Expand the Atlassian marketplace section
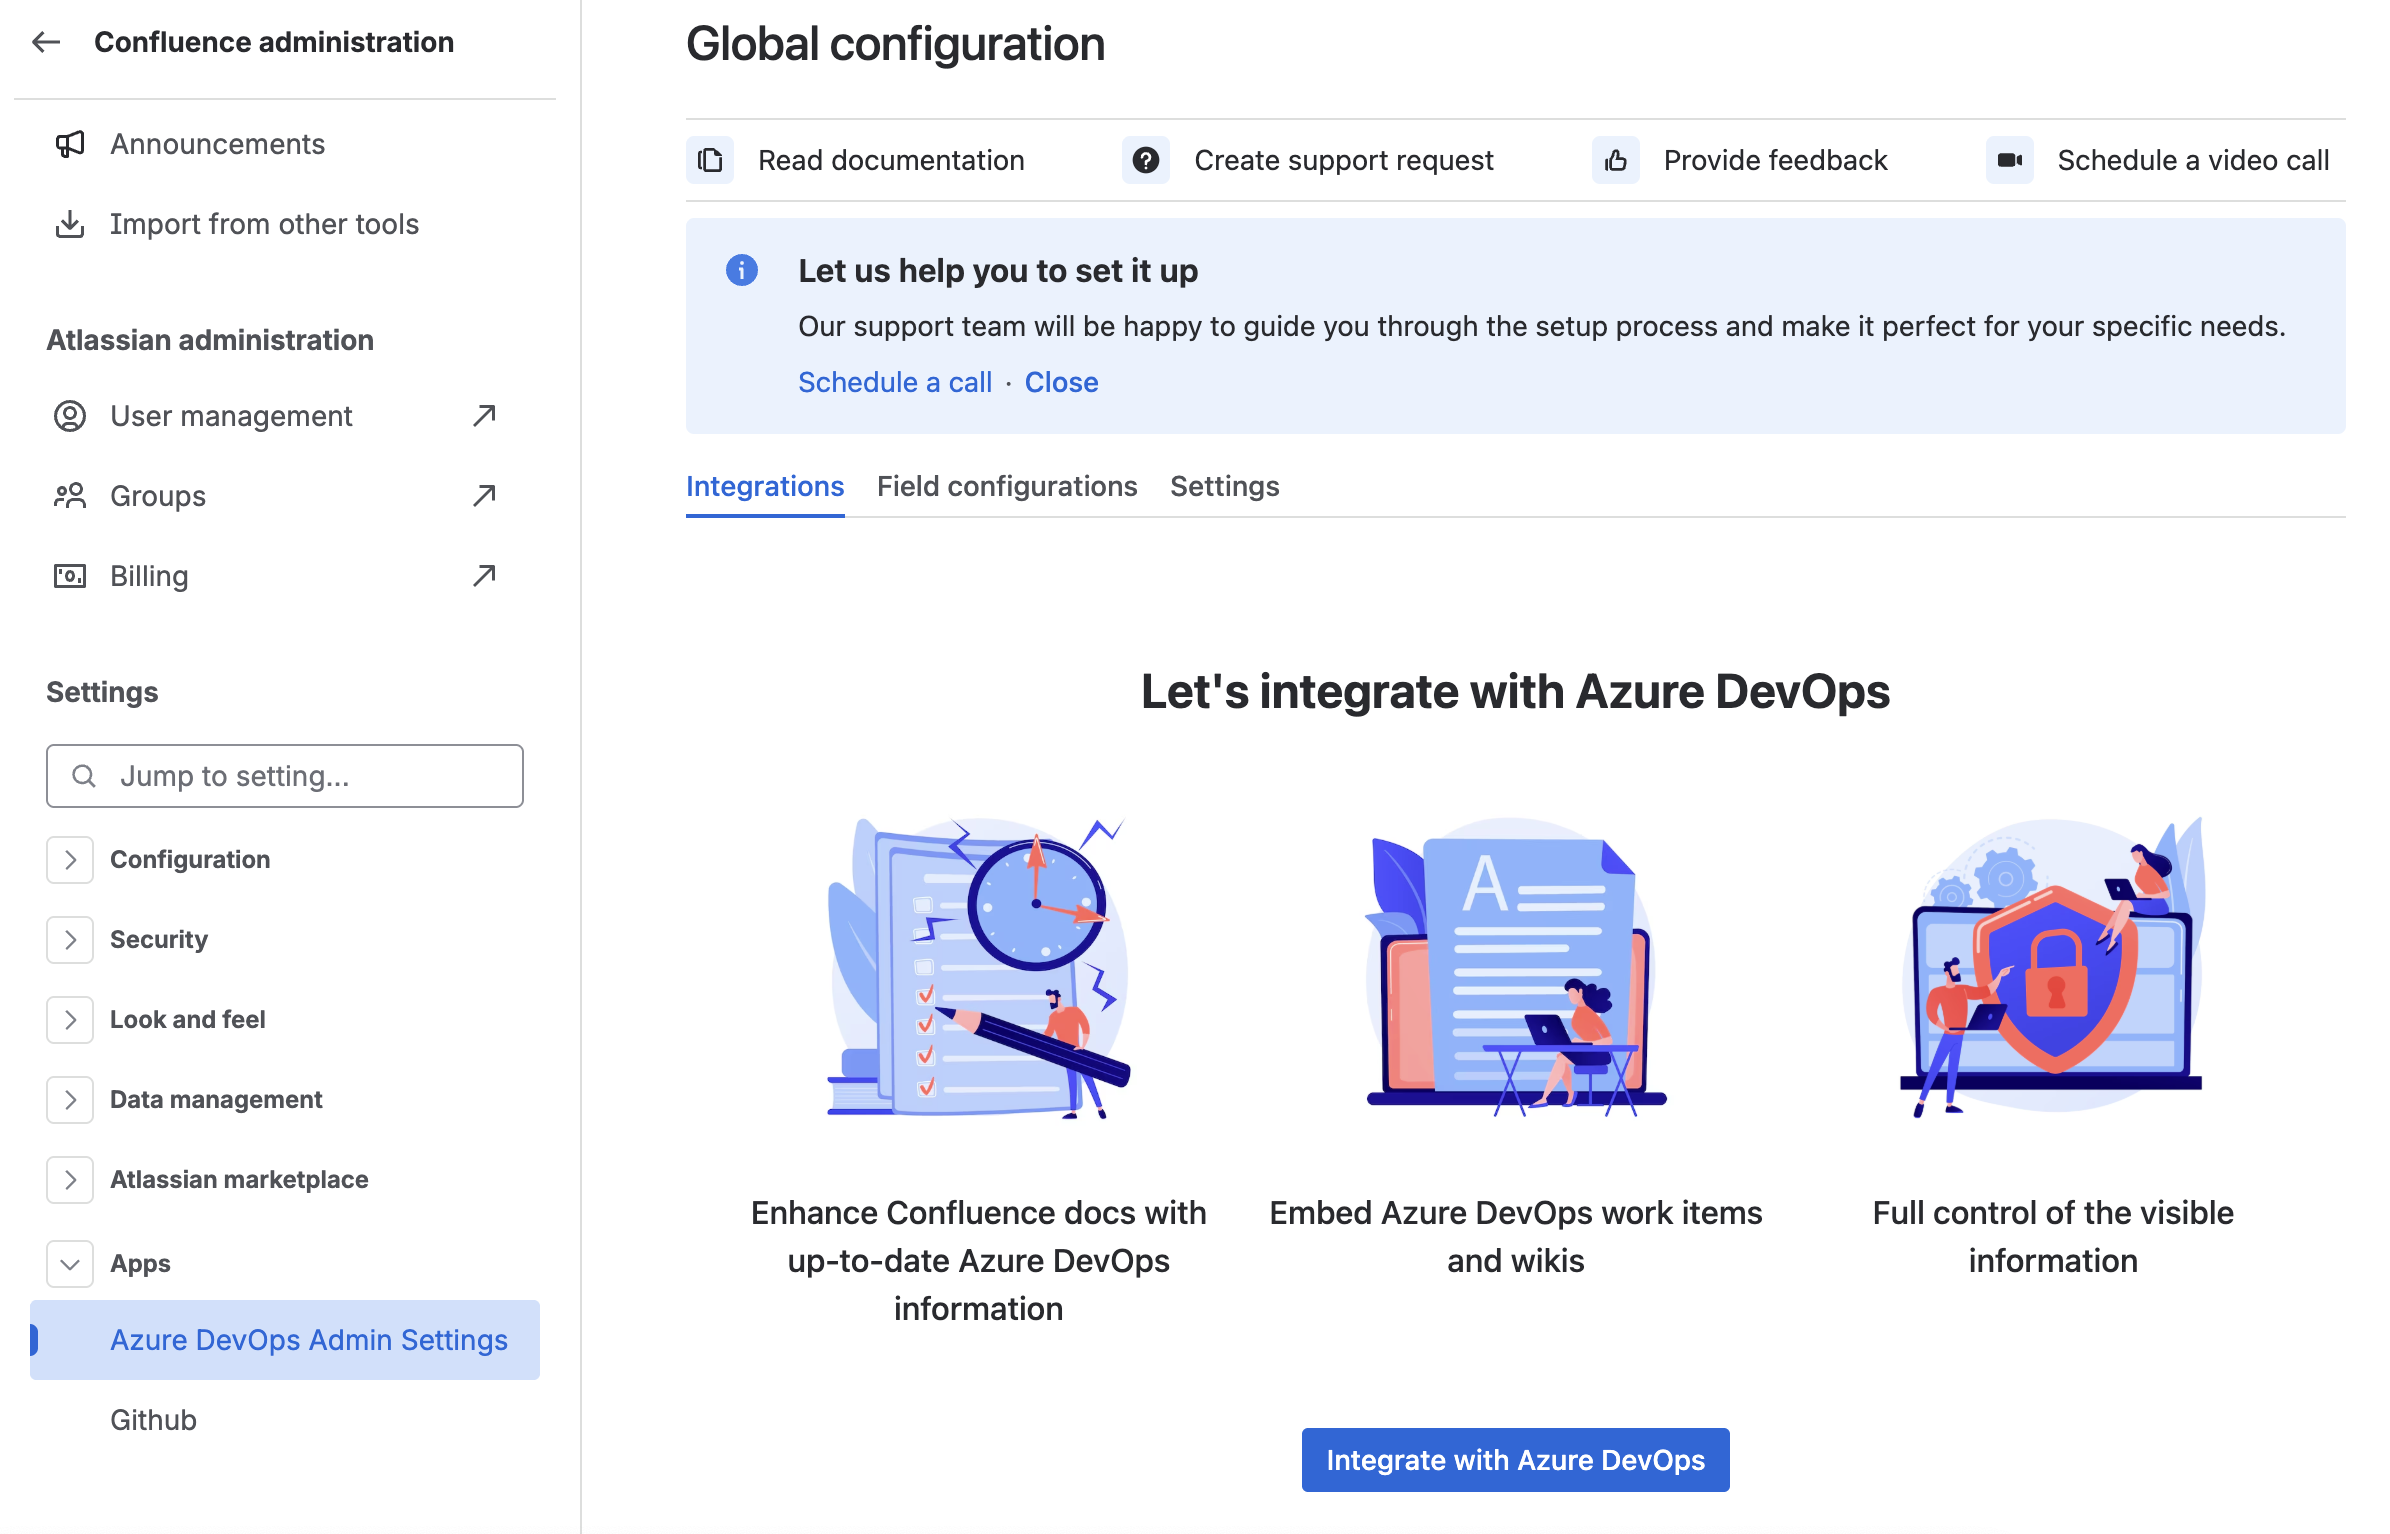2390x1534 pixels. [70, 1180]
